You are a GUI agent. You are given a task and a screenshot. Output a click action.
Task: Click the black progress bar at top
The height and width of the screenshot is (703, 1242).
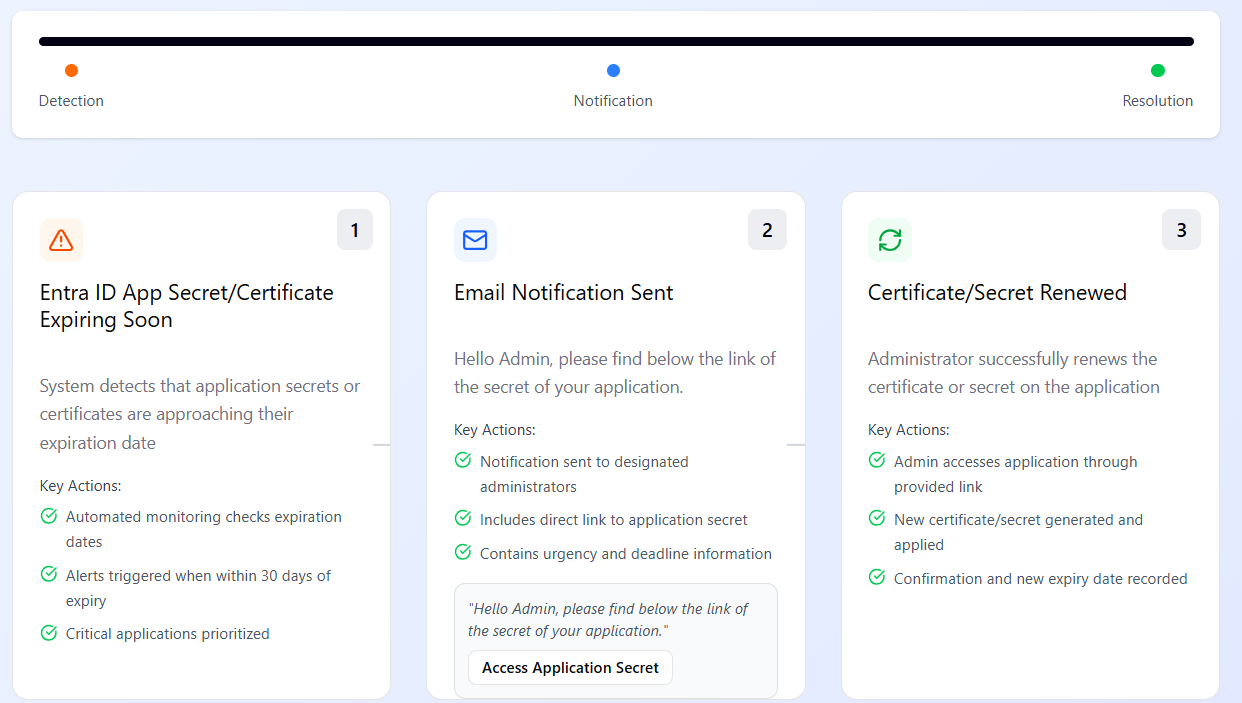tap(616, 42)
